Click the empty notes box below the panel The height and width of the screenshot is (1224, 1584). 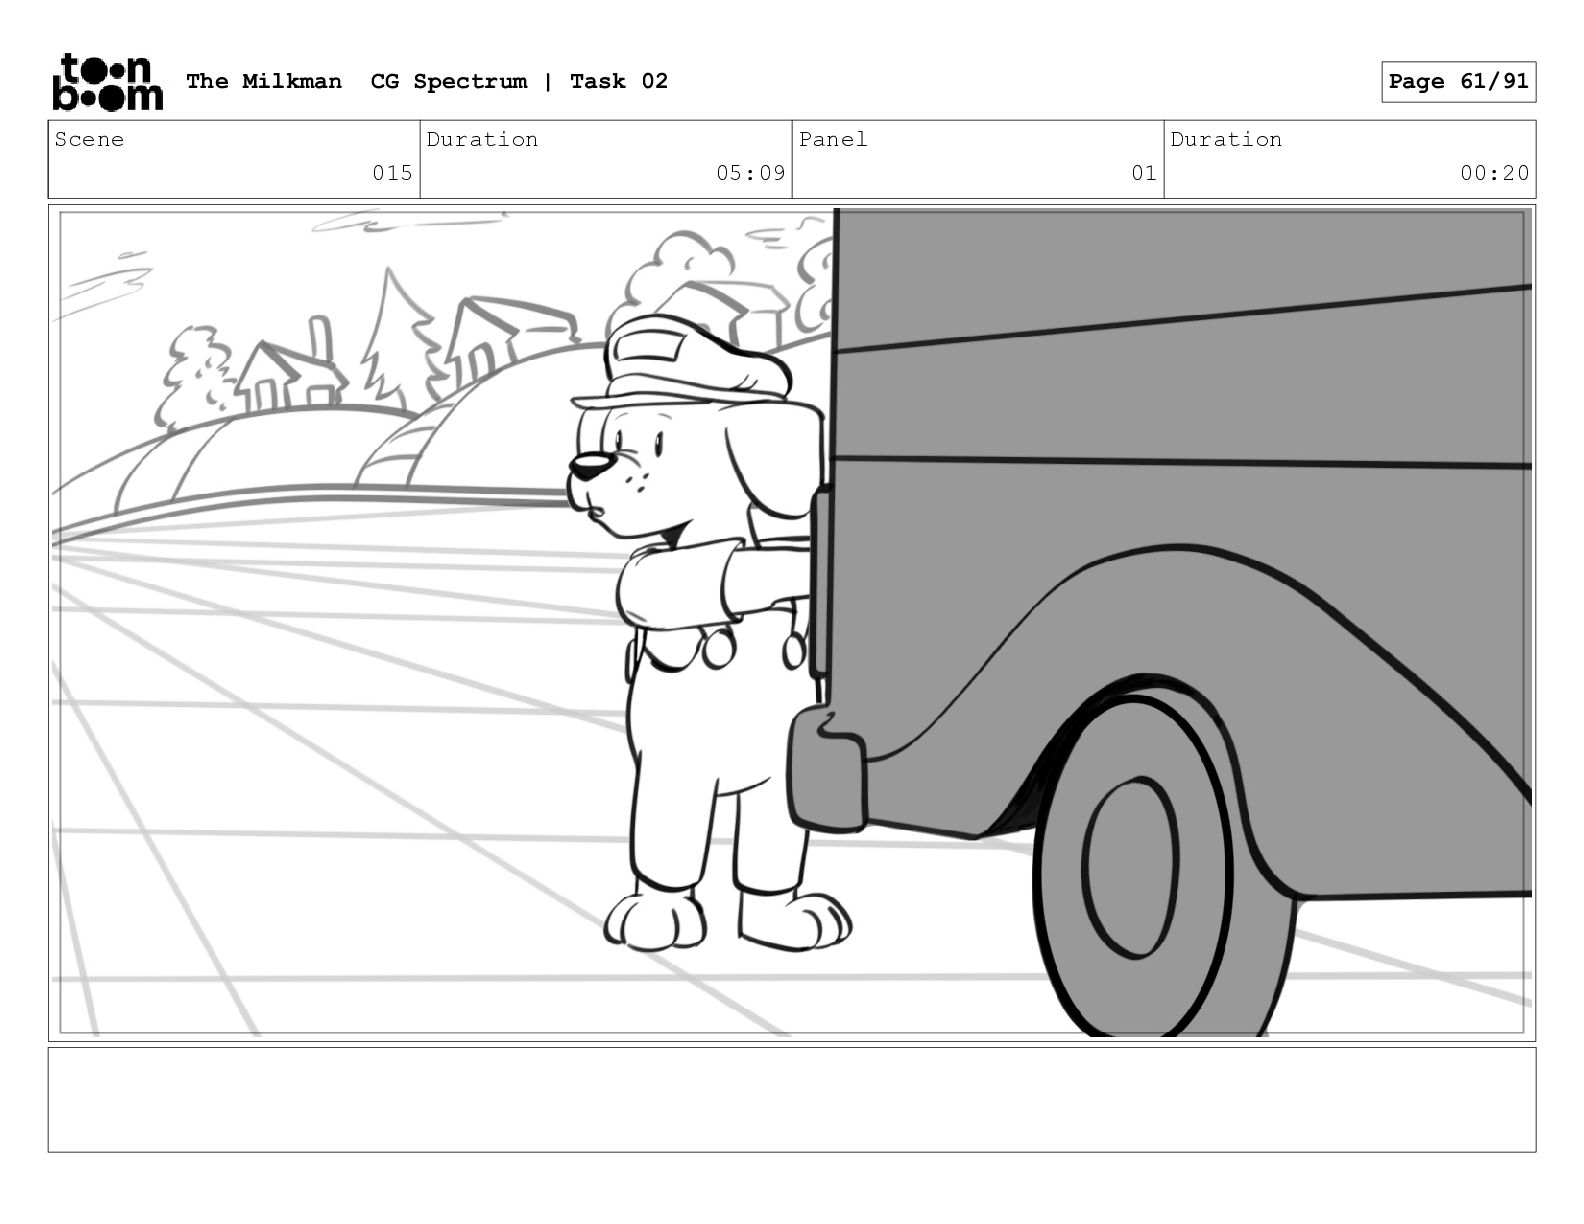point(792,1100)
